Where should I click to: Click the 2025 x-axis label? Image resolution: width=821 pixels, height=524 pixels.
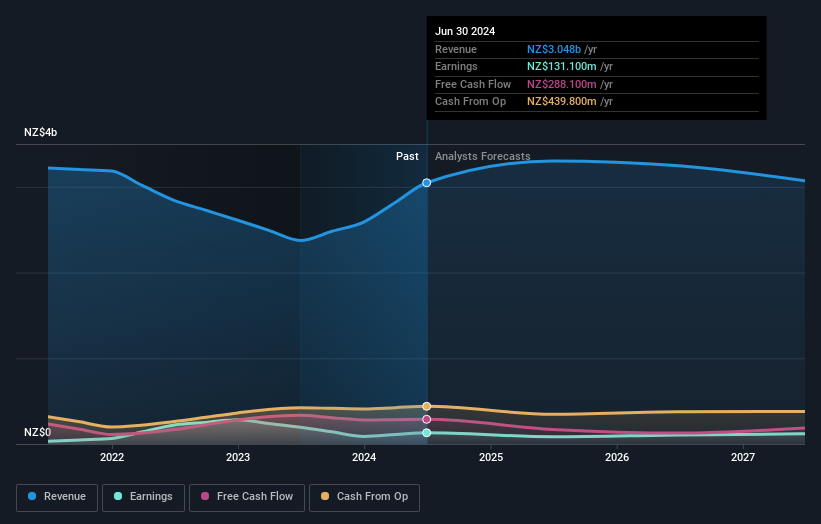coord(491,457)
